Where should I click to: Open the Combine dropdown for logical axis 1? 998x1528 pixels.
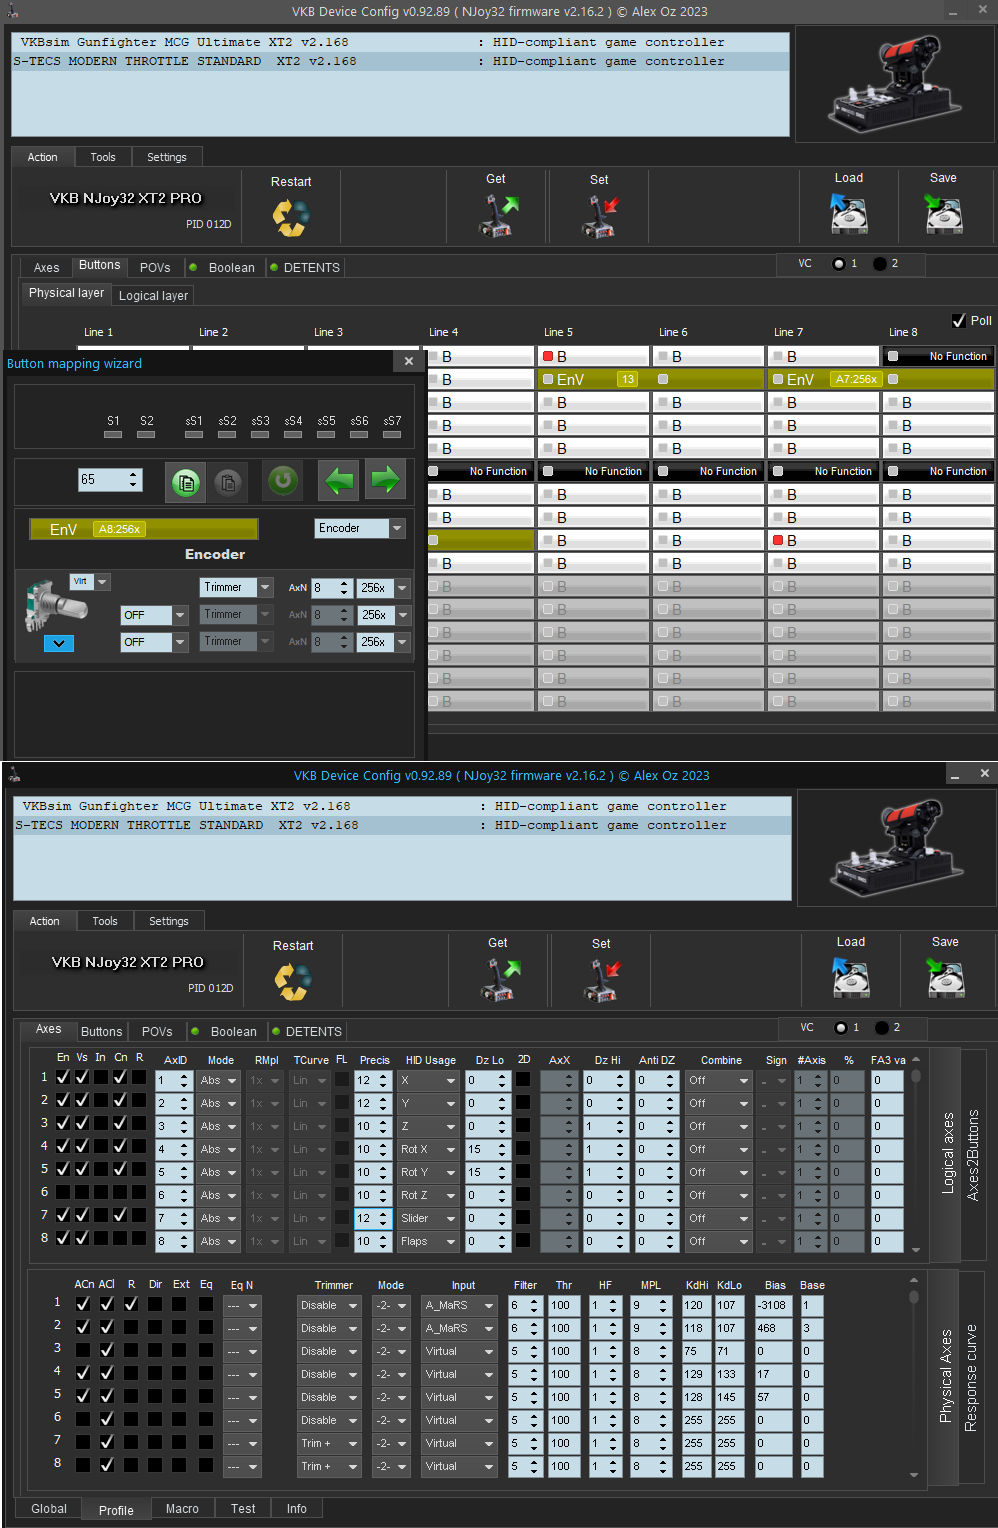click(718, 1081)
